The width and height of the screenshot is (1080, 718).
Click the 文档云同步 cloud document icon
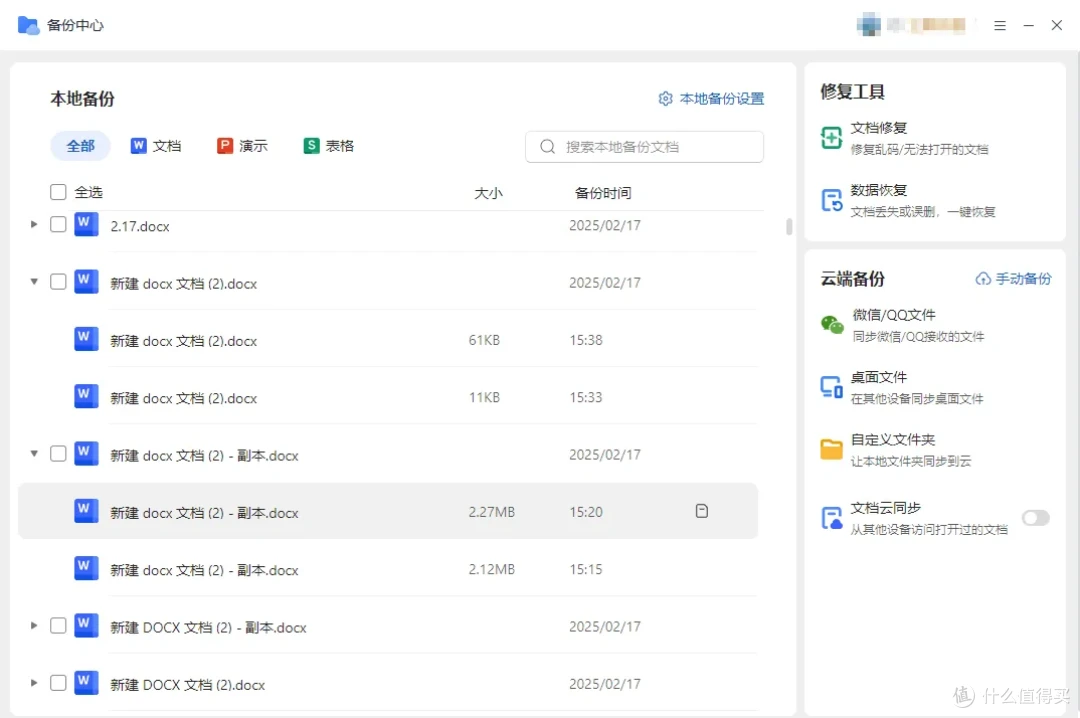tap(831, 517)
